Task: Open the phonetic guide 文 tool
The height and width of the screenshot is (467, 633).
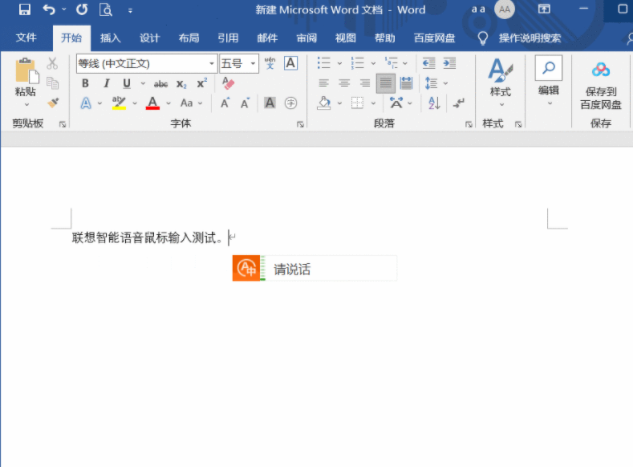Action: (x=270, y=63)
